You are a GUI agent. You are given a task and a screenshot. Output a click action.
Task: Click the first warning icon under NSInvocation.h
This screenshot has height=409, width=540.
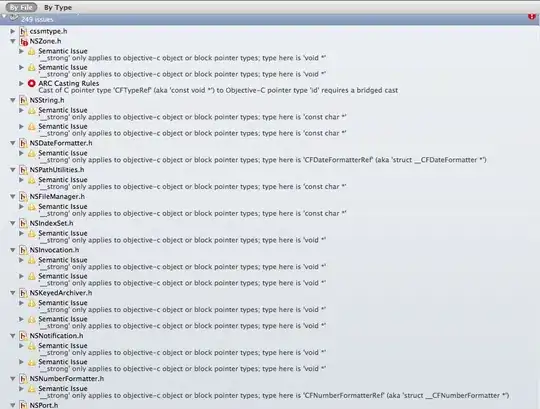[32, 260]
